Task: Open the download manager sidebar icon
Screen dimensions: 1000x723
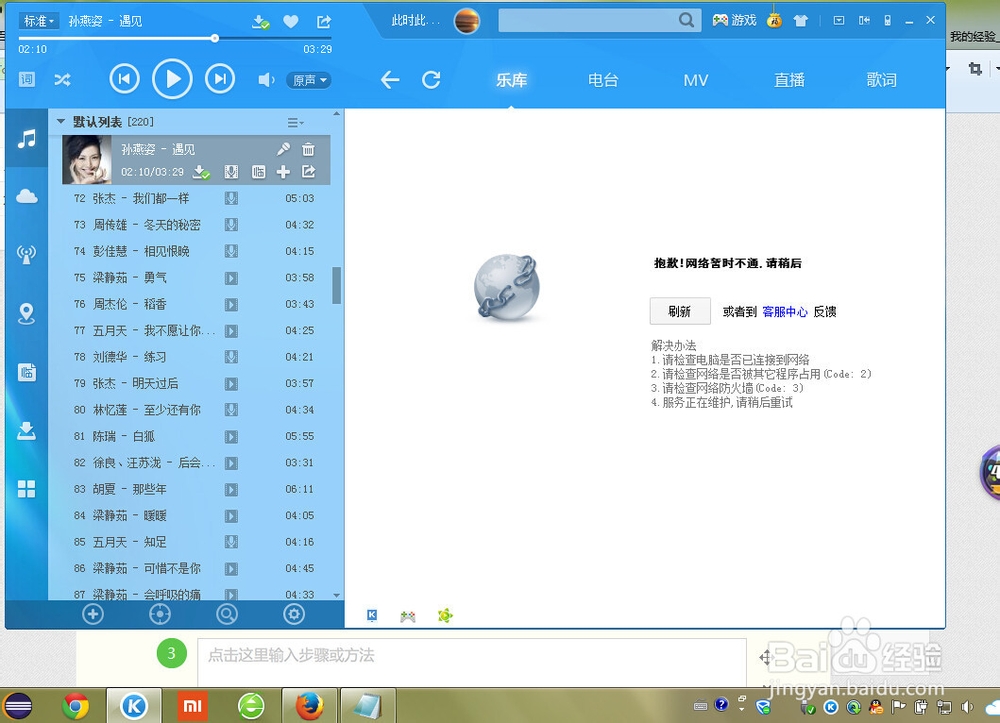Action: coord(26,431)
